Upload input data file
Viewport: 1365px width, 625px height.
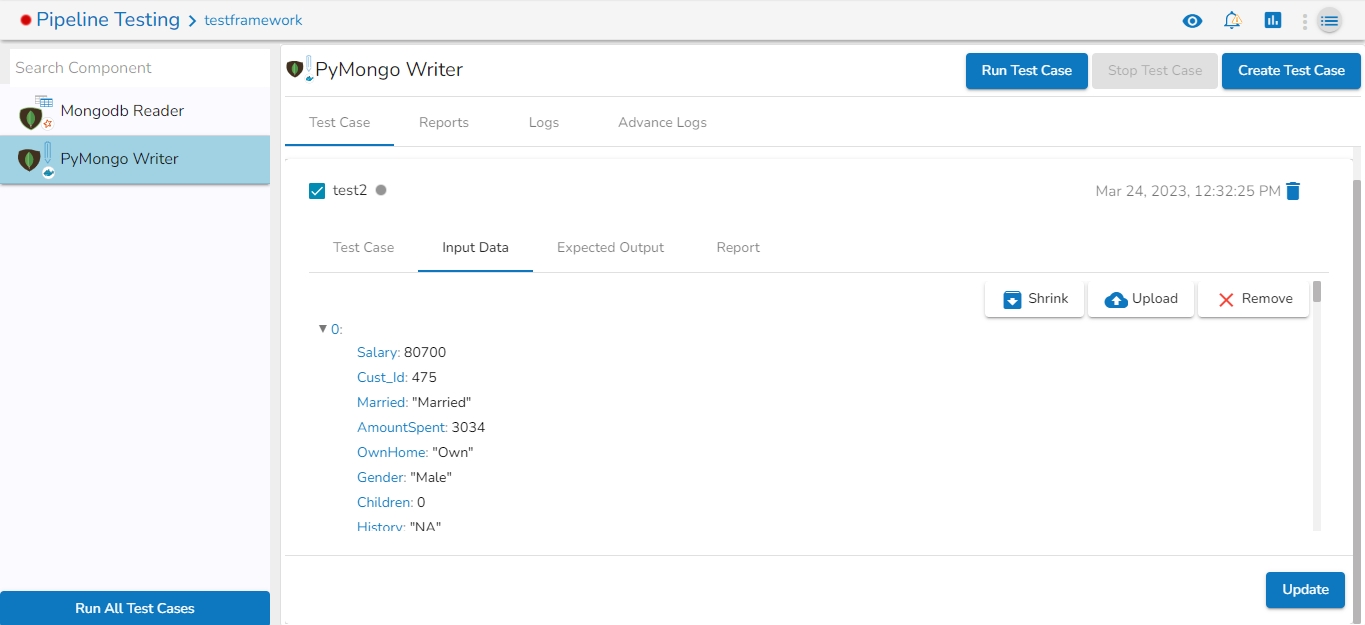[1141, 299]
